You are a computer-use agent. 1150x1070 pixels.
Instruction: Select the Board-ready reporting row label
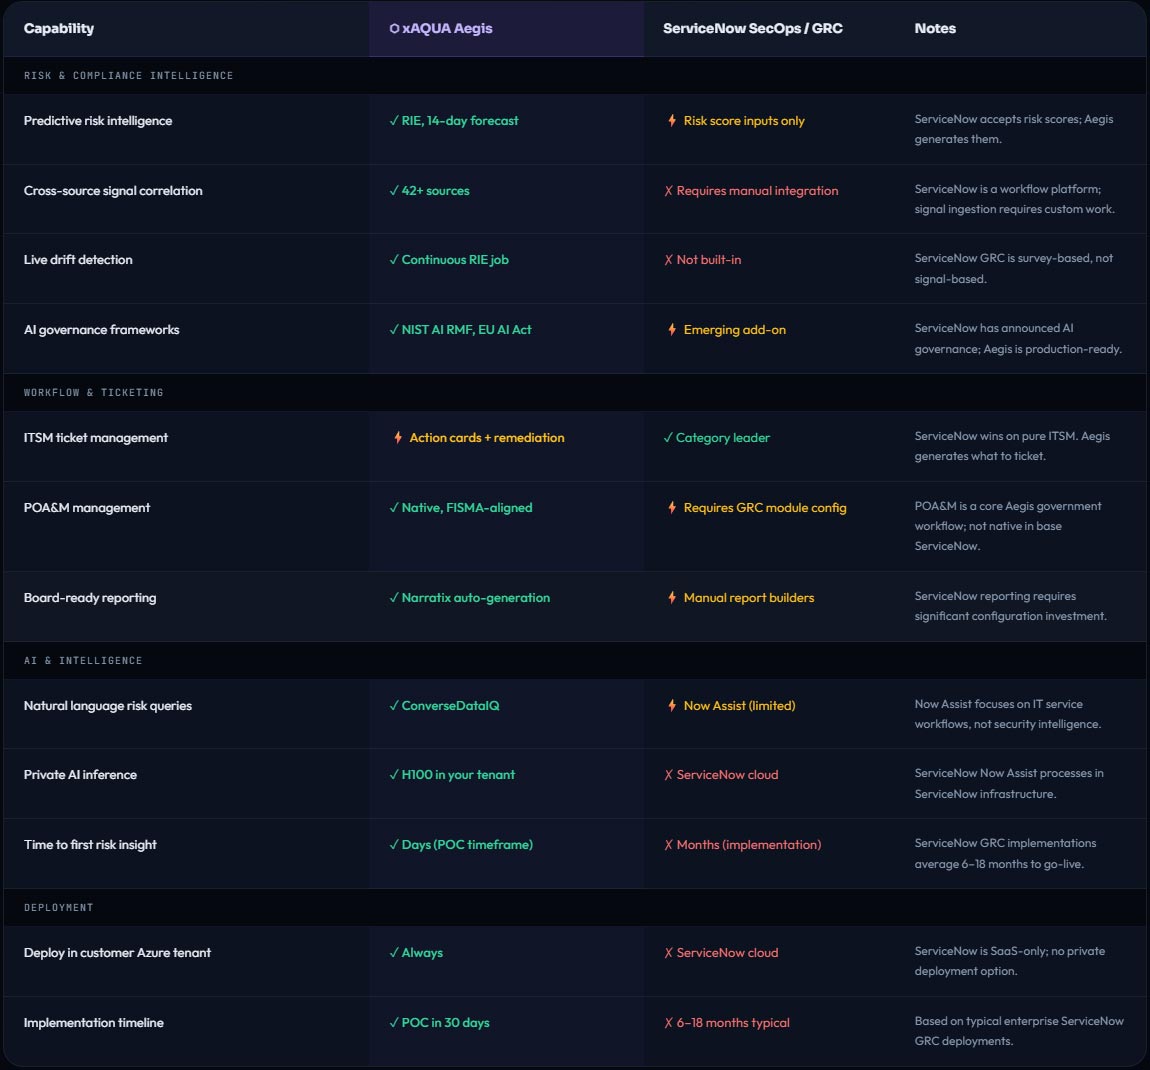coord(89,598)
